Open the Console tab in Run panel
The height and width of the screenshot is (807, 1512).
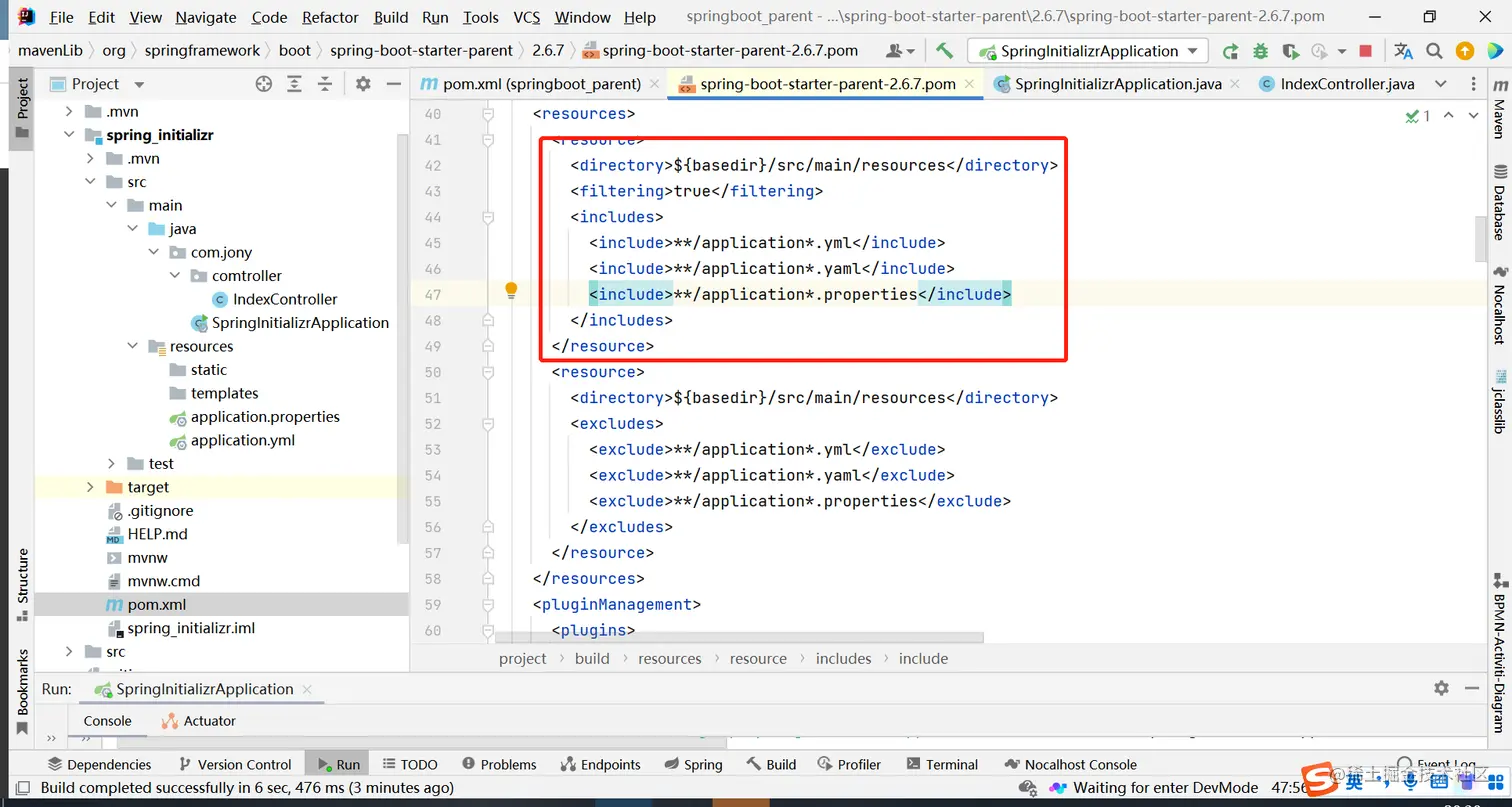(x=107, y=721)
